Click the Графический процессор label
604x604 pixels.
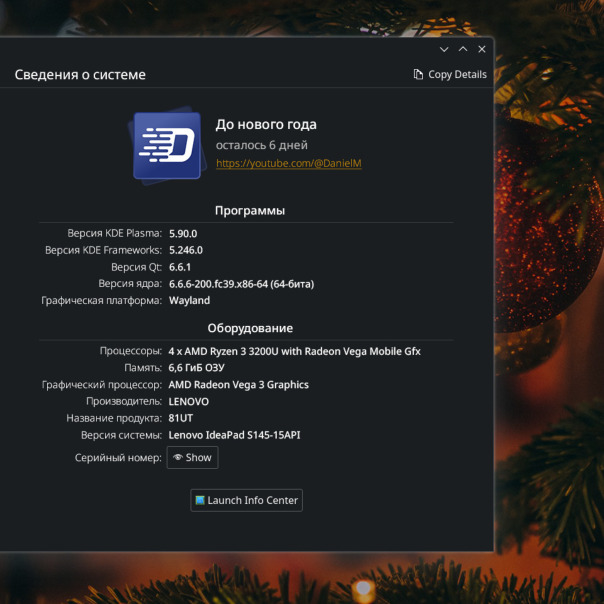pyautogui.click(x=102, y=385)
